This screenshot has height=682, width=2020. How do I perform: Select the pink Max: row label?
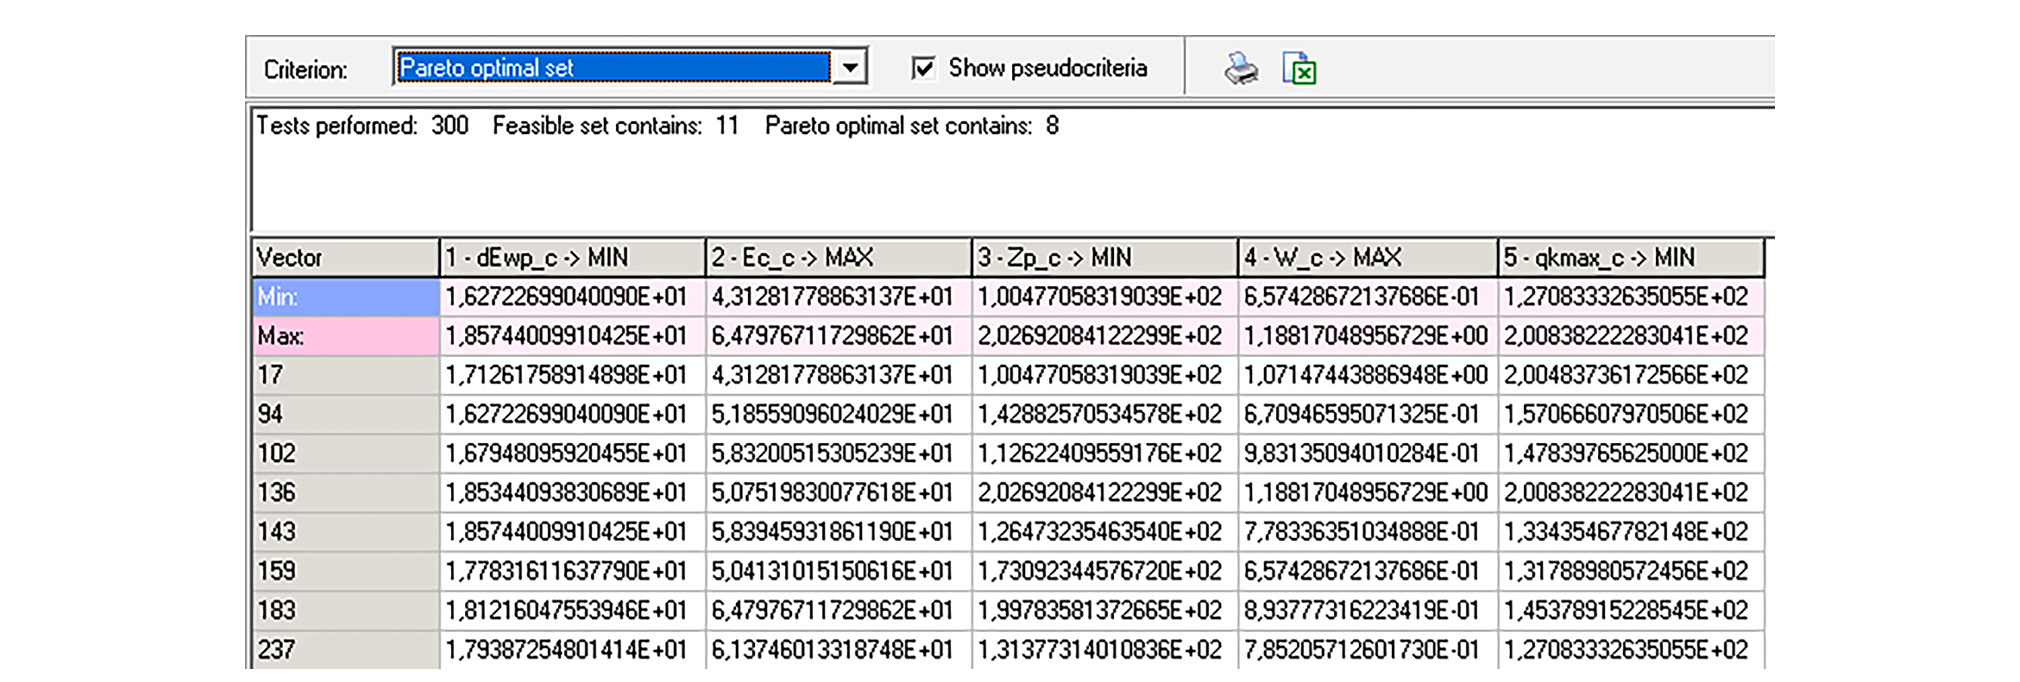[x=344, y=336]
